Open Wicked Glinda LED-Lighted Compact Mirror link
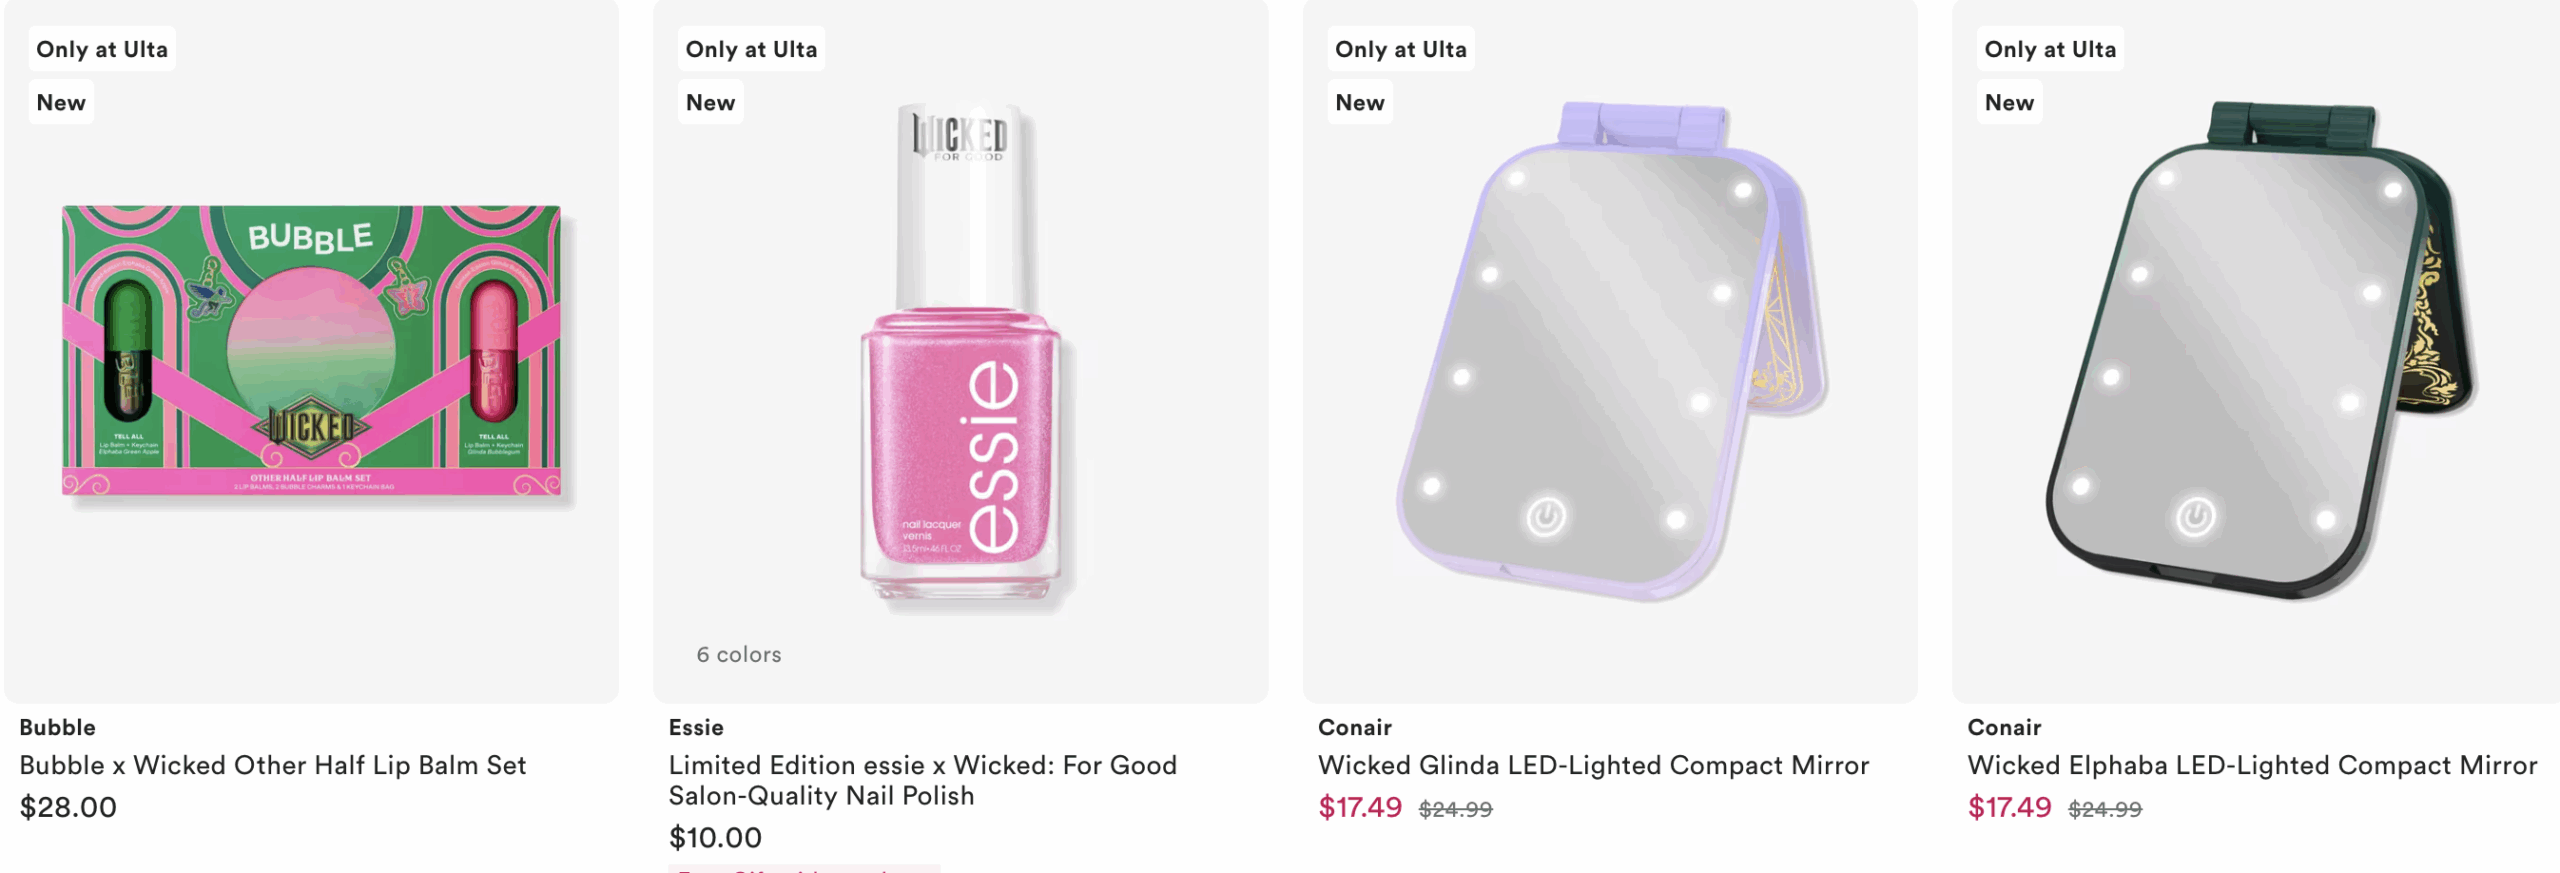2560x873 pixels. [1593, 765]
